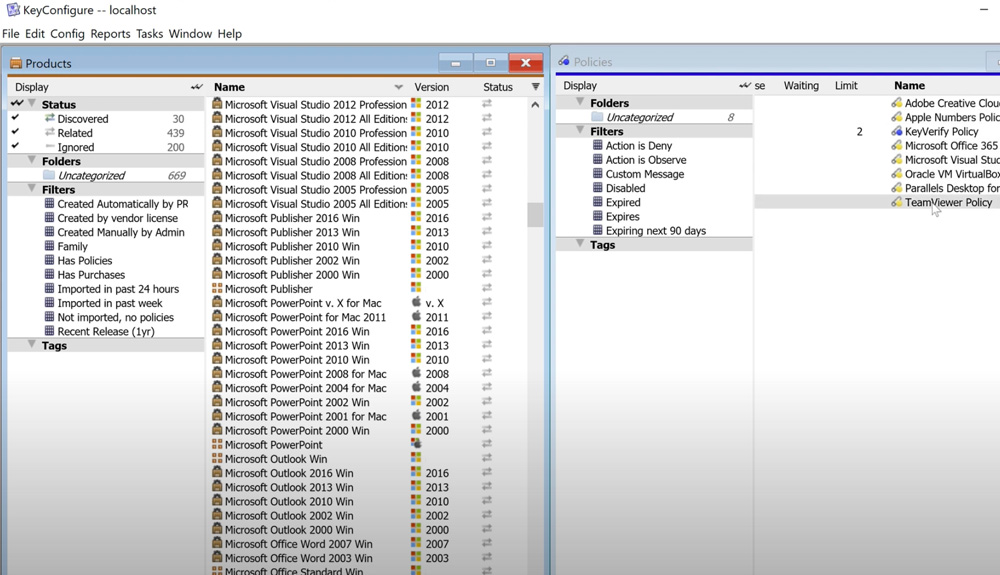Click the KeyConfigure application title icon

(13, 10)
